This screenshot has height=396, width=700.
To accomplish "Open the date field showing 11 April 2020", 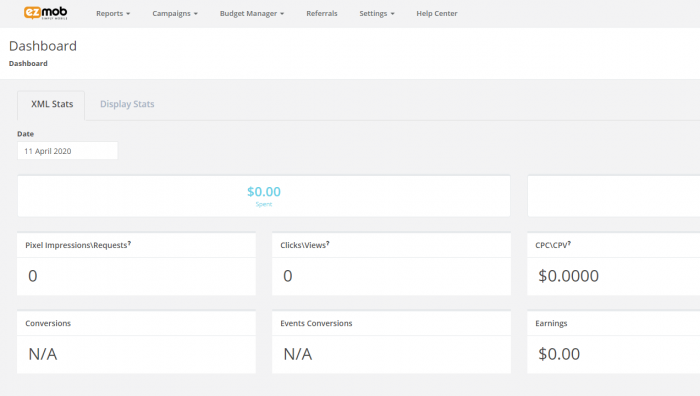I will click(x=67, y=151).
